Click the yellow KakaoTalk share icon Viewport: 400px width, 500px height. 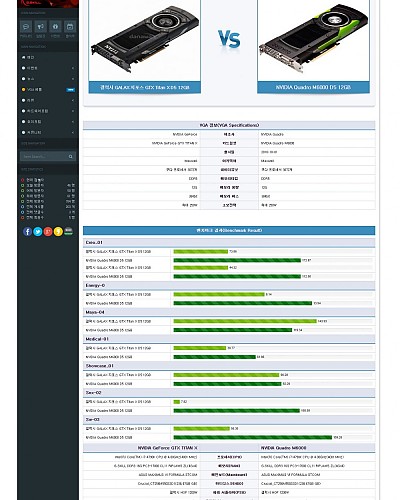pos(58,231)
